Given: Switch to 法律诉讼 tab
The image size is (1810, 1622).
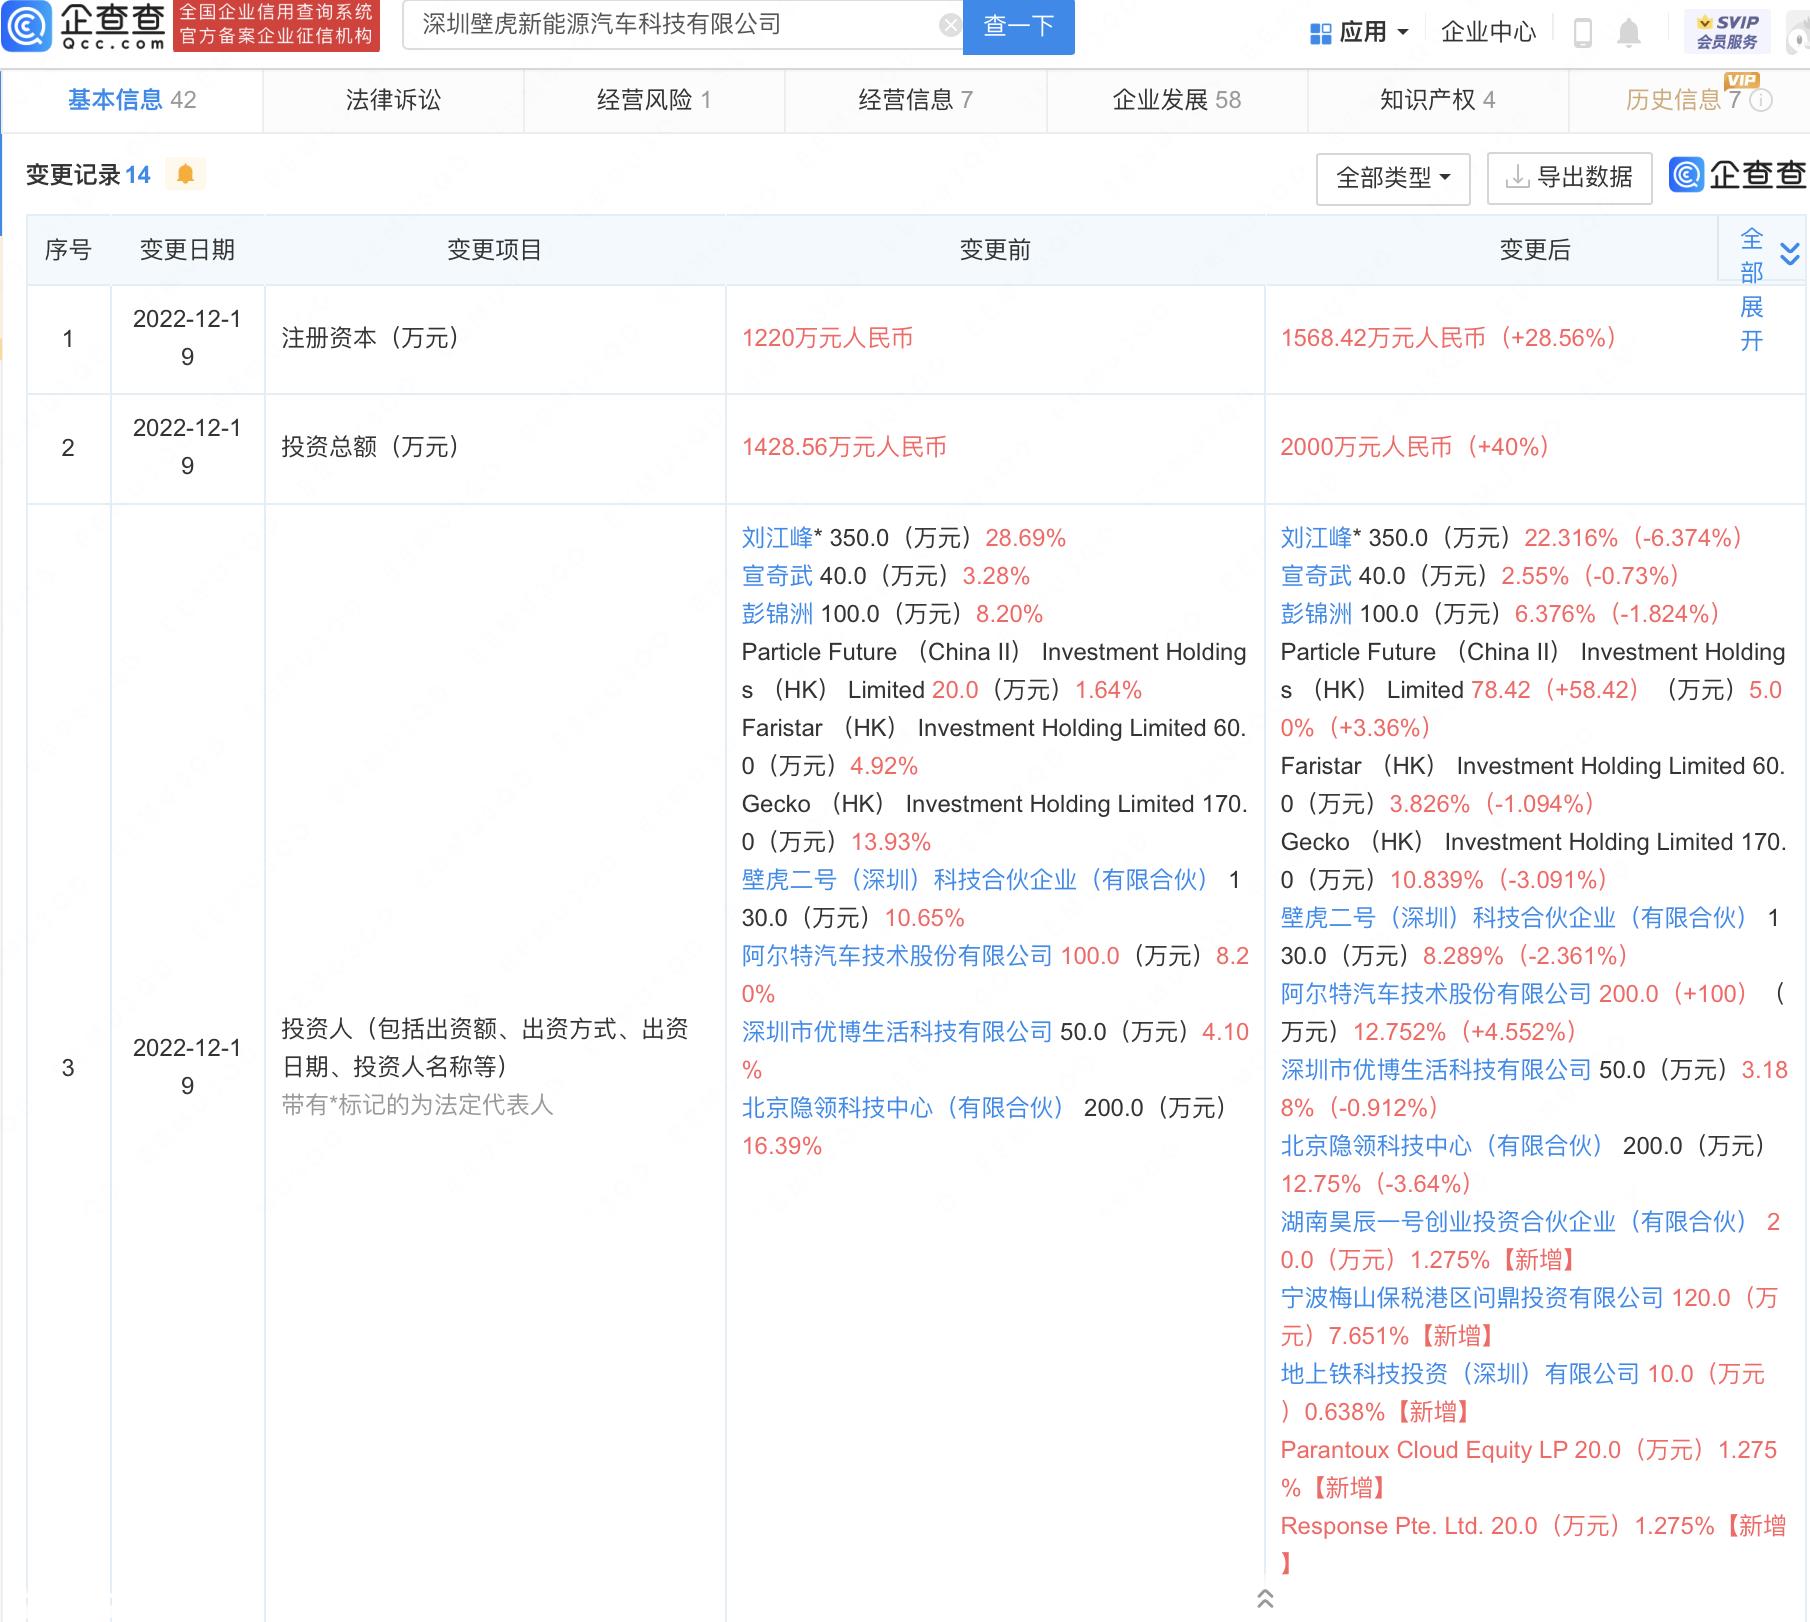Looking at the screenshot, I should point(393,100).
